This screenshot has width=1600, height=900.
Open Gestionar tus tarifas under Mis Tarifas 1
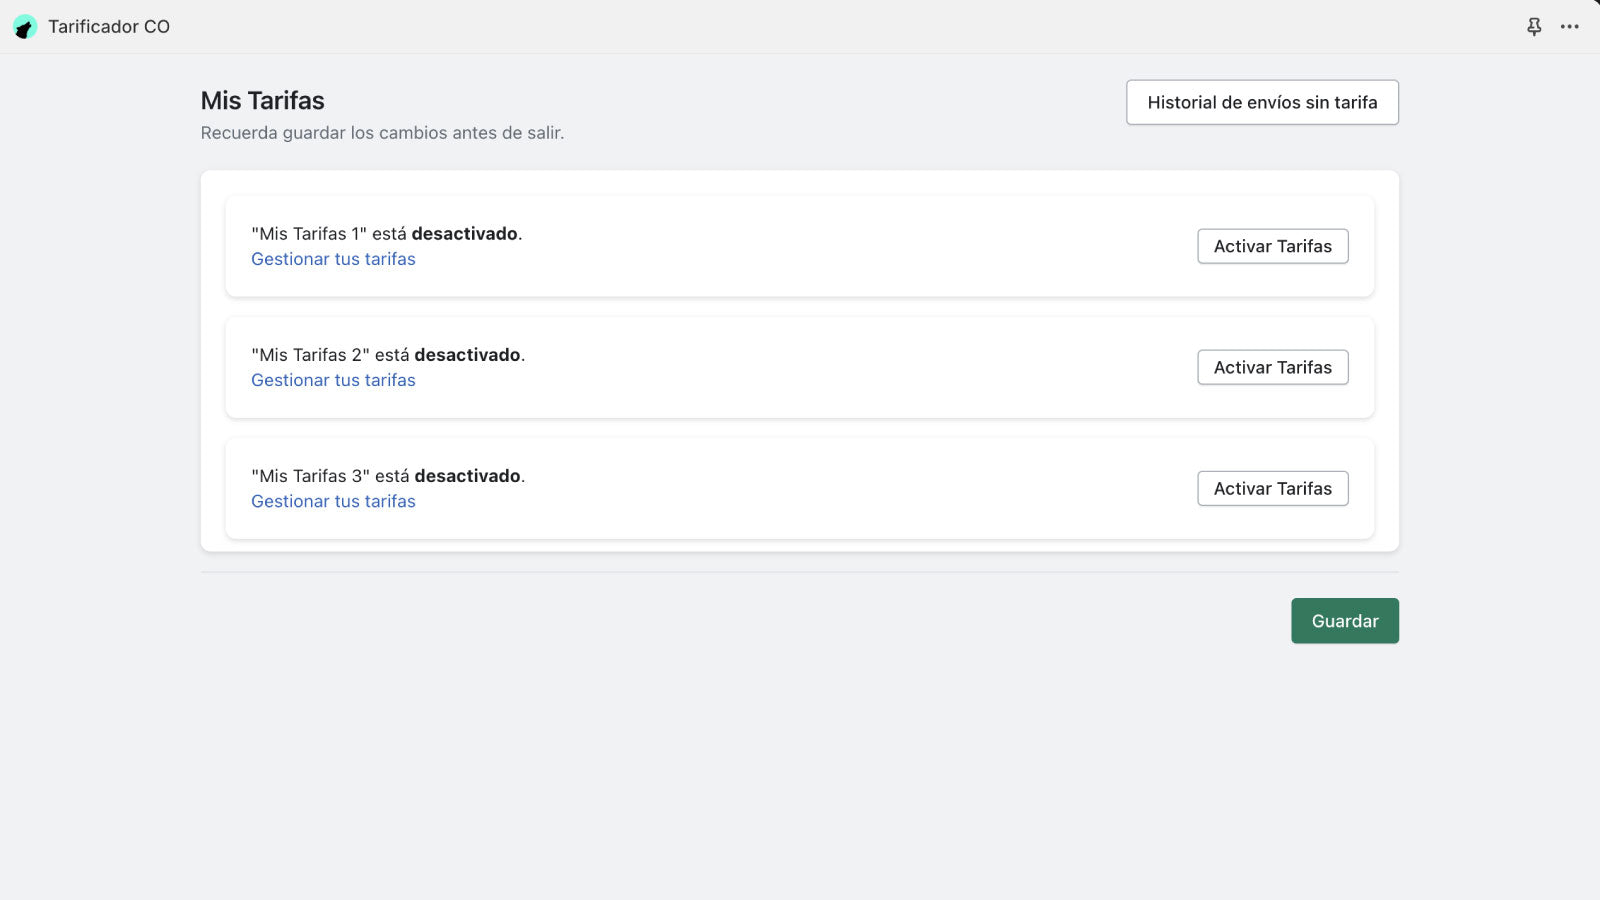(333, 259)
